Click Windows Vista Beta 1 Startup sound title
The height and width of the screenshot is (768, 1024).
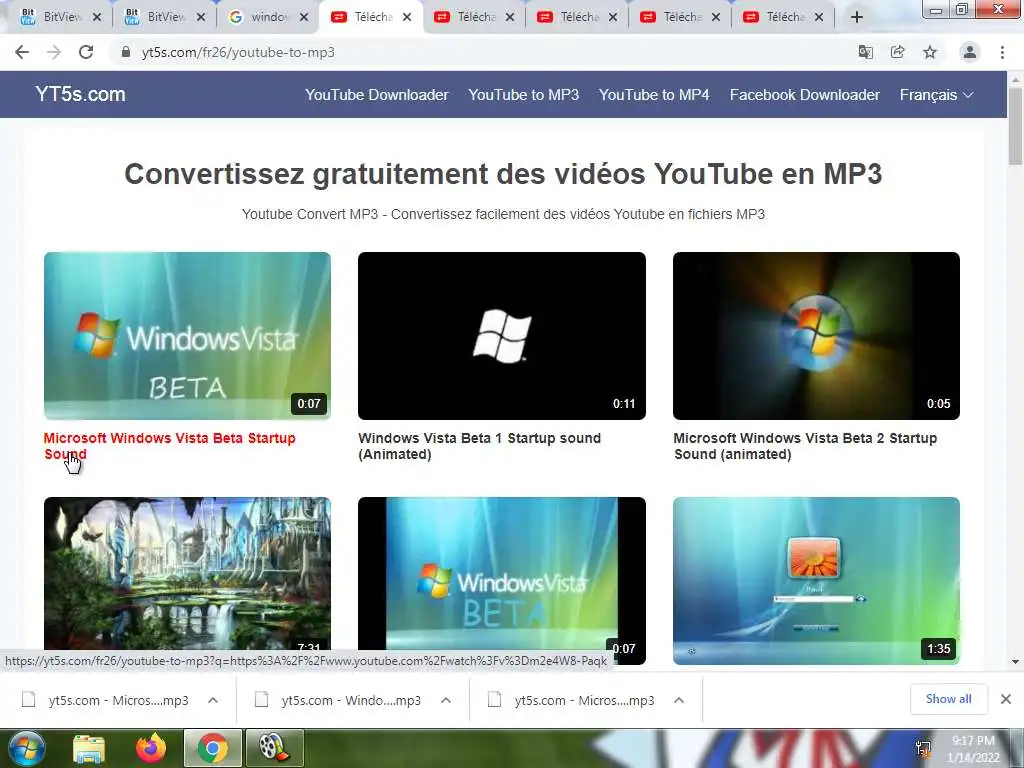[x=479, y=446]
